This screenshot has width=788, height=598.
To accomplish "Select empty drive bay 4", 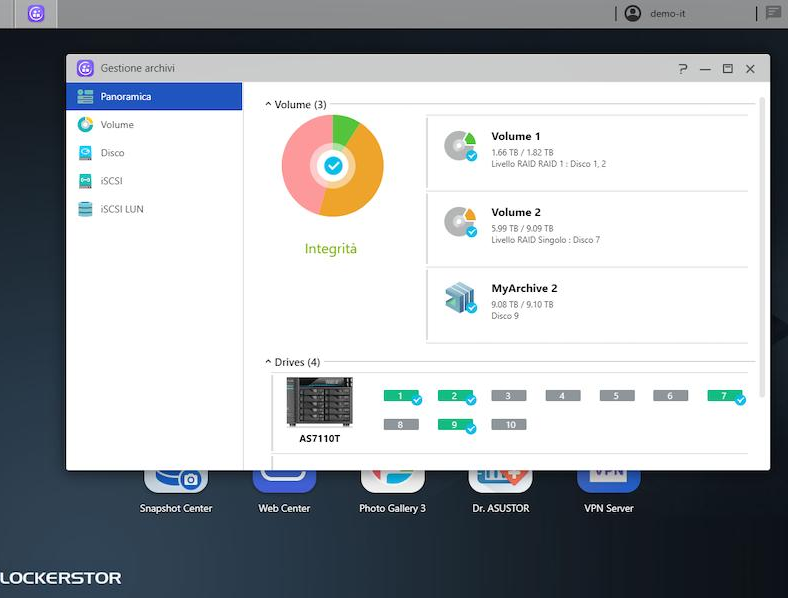I will [x=563, y=396].
